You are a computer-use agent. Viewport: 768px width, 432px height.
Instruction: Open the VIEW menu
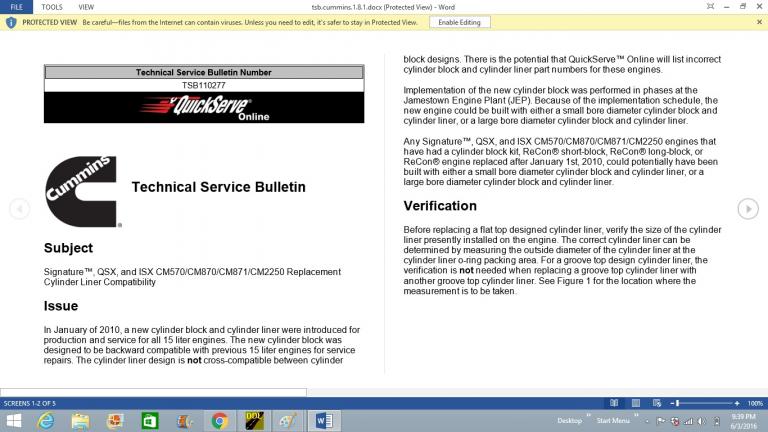click(86, 7)
